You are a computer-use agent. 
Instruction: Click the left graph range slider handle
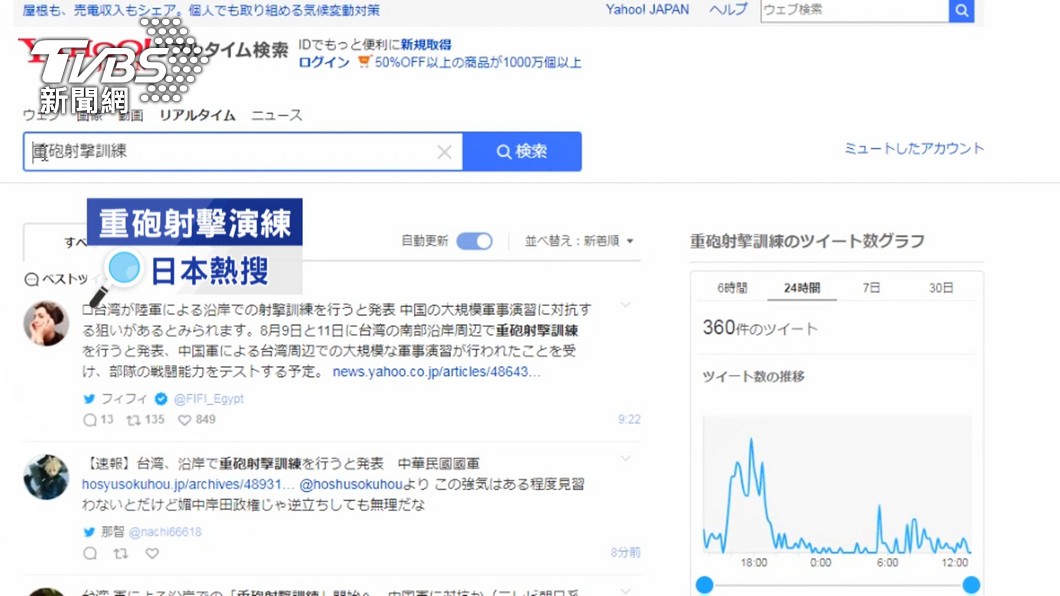704,585
